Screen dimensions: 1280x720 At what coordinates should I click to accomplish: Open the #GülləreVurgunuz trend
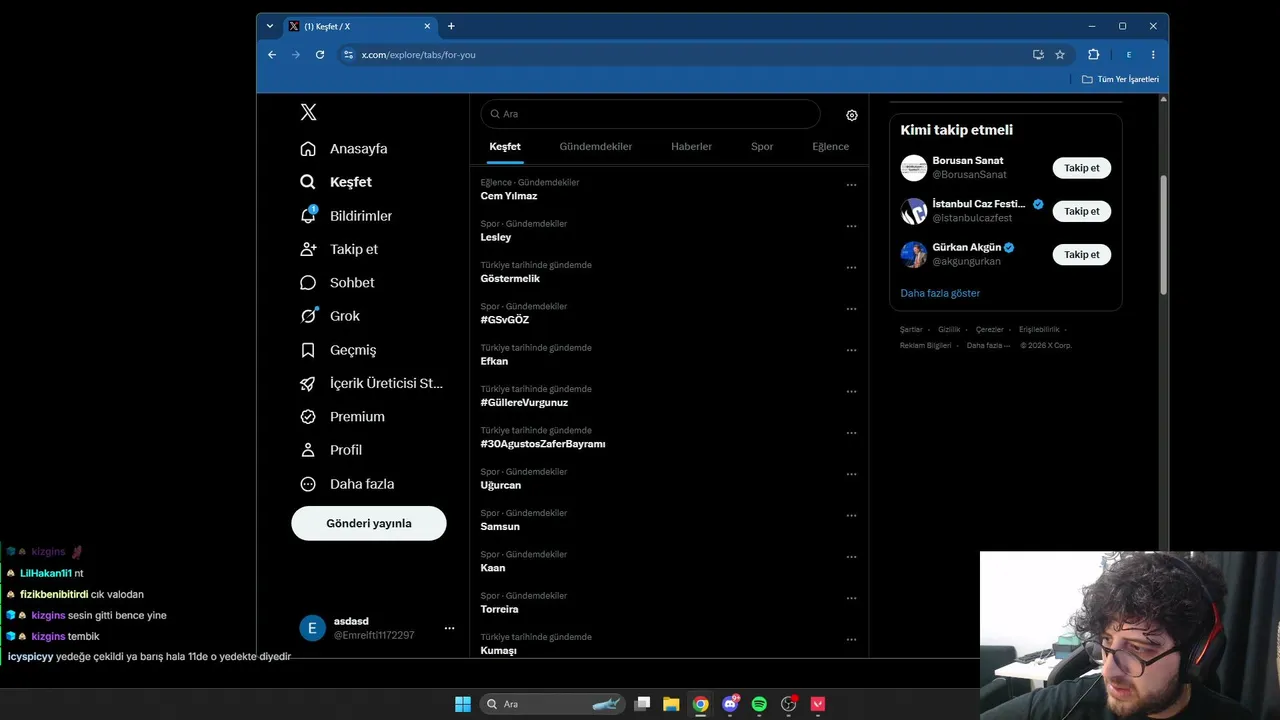524,402
